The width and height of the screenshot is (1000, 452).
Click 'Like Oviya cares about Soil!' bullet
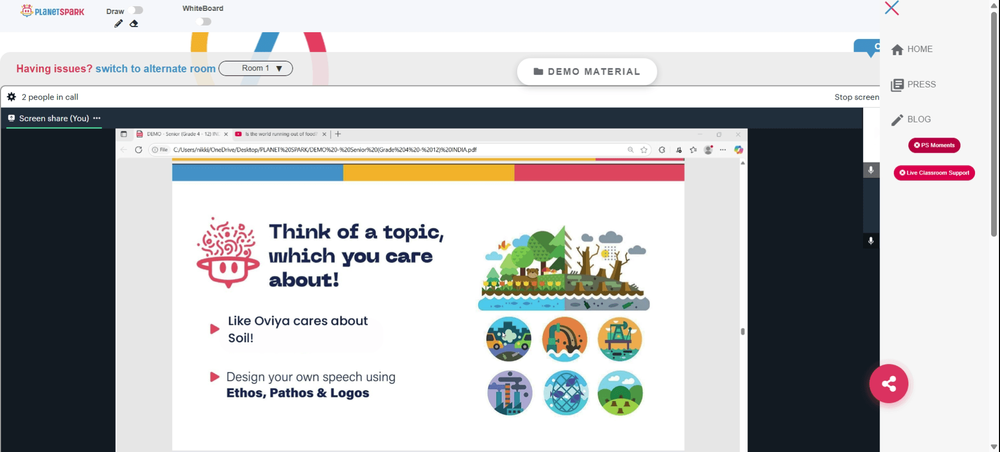pos(297,329)
